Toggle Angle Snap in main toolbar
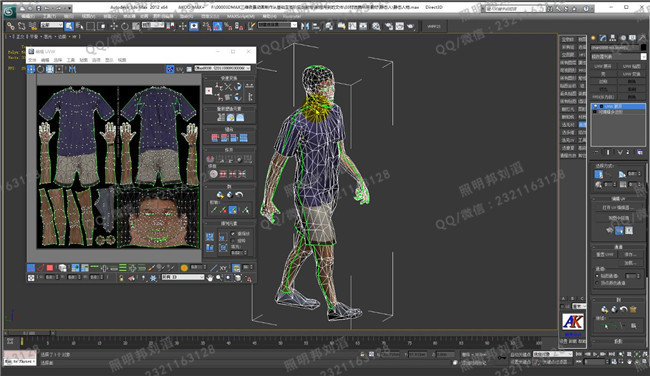 coord(217,26)
